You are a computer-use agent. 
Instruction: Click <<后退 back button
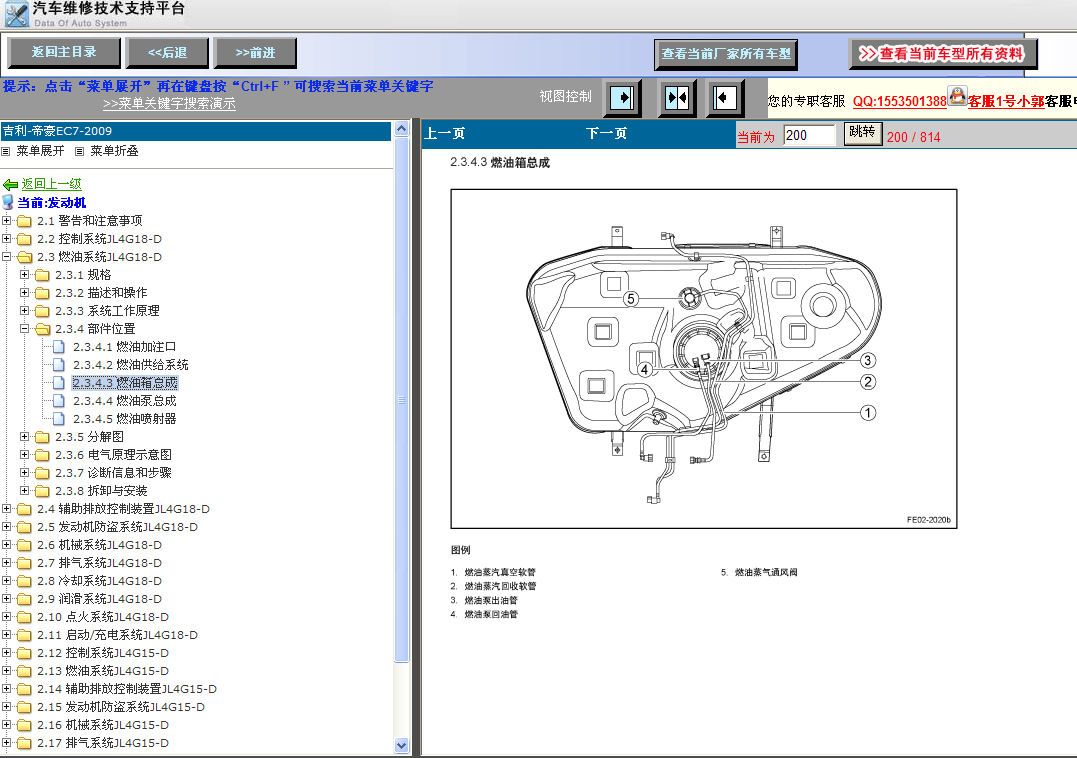coord(167,52)
